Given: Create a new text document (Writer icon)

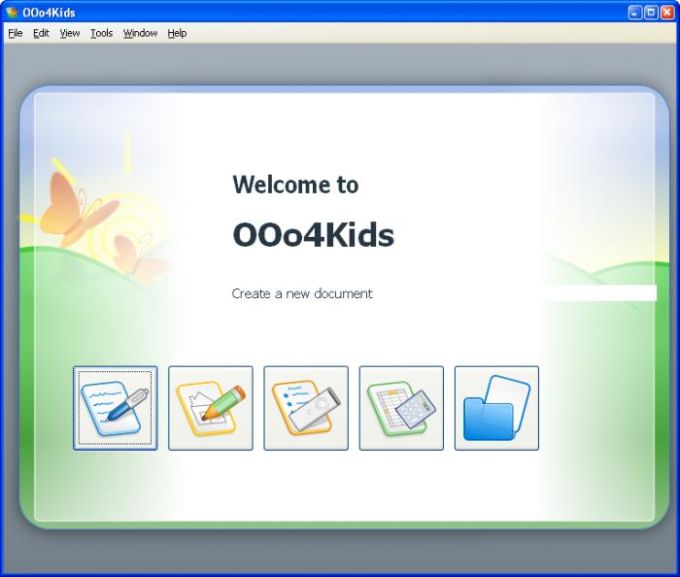Looking at the screenshot, I should tap(115, 408).
